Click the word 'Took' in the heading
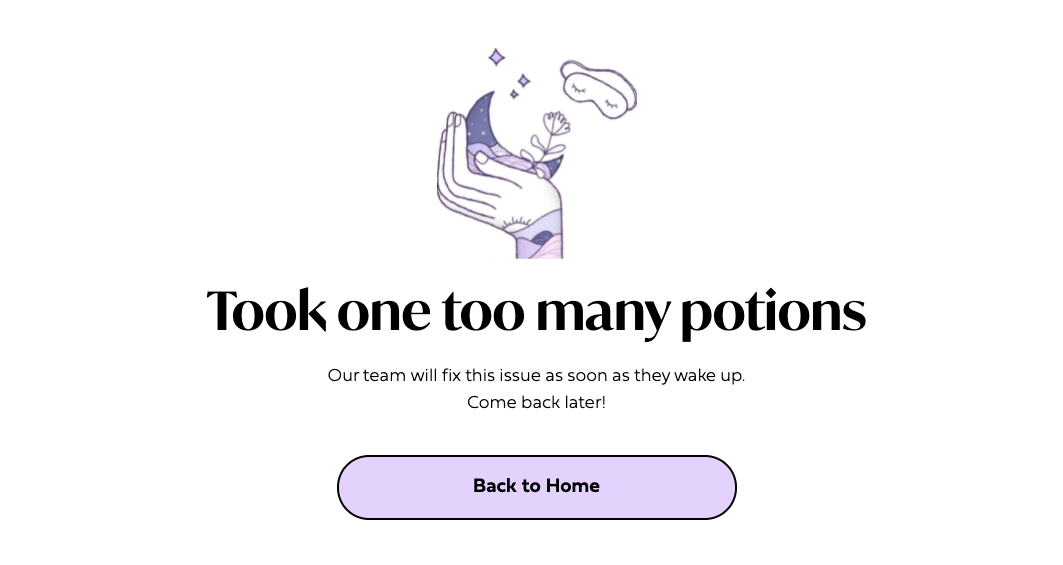 266,310
